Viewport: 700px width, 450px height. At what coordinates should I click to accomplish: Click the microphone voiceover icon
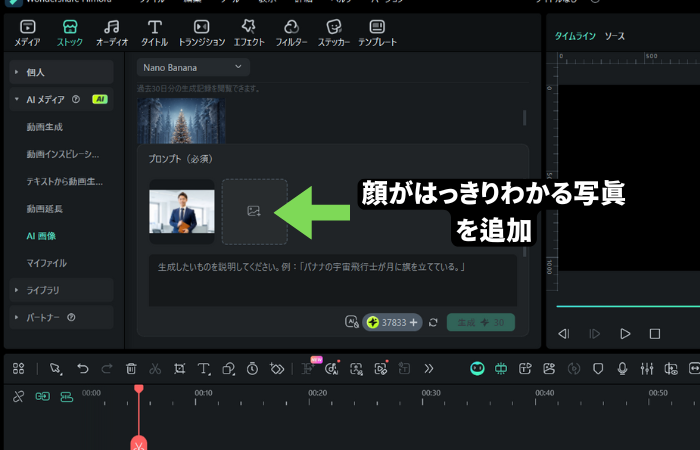pyautogui.click(x=622, y=368)
